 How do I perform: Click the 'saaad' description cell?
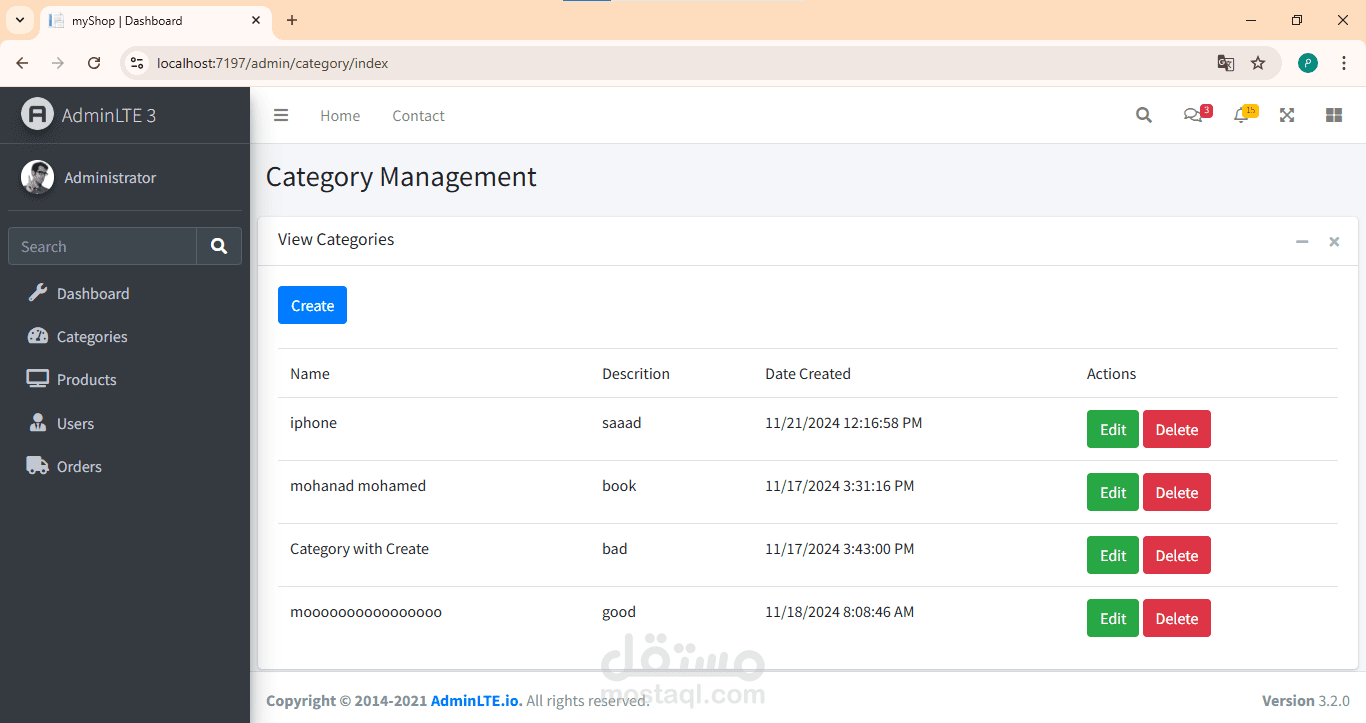tap(621, 422)
